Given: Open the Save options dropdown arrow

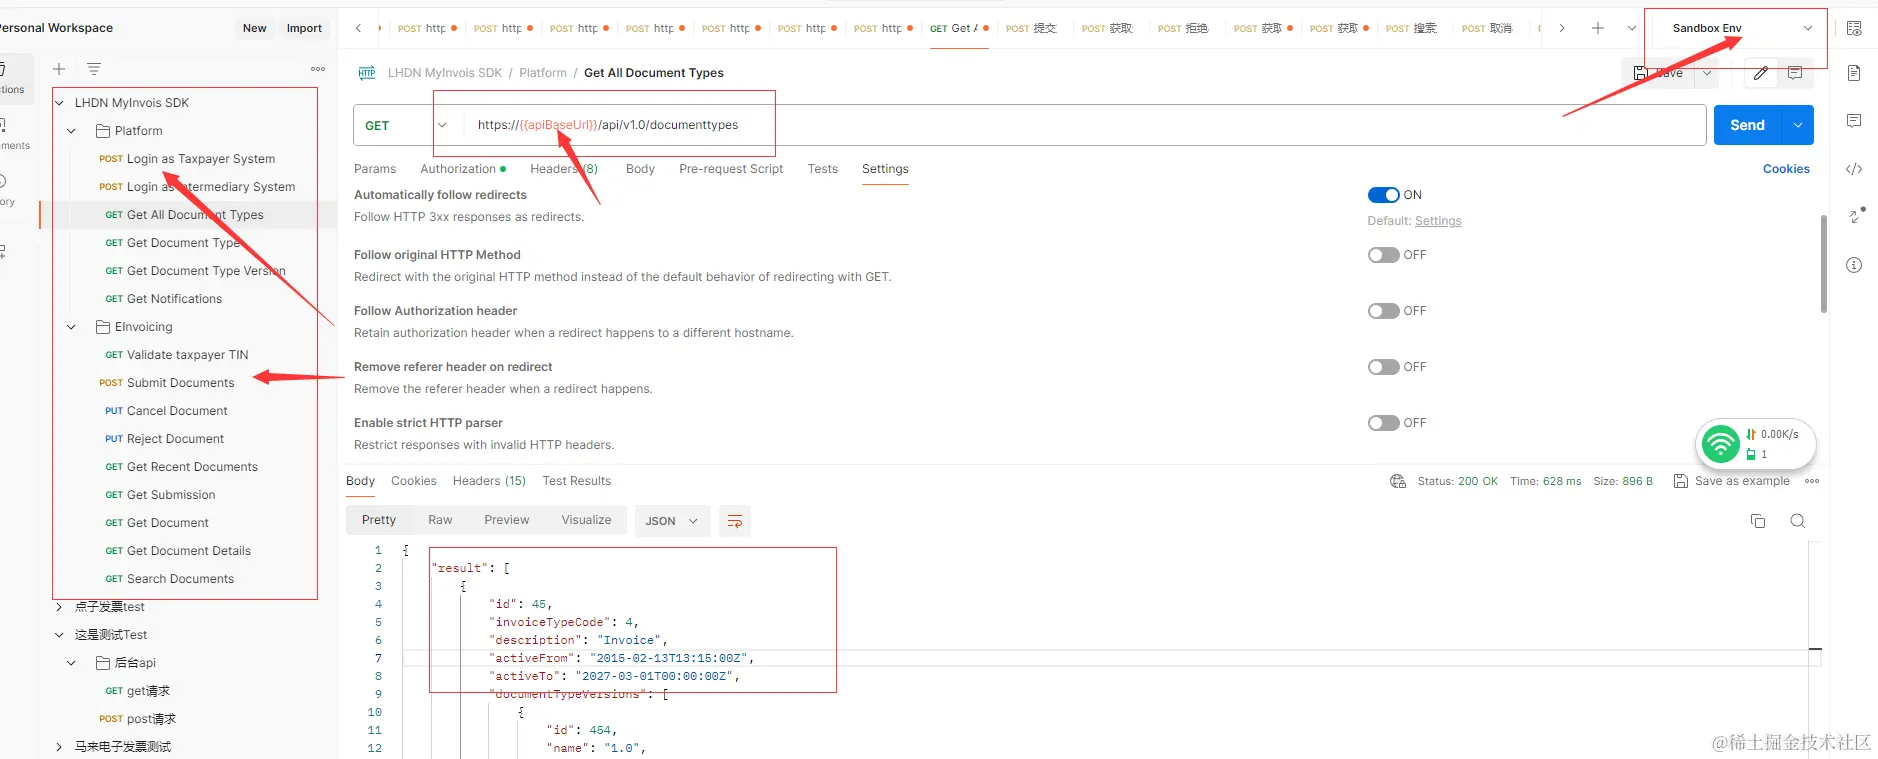Looking at the screenshot, I should (1707, 73).
